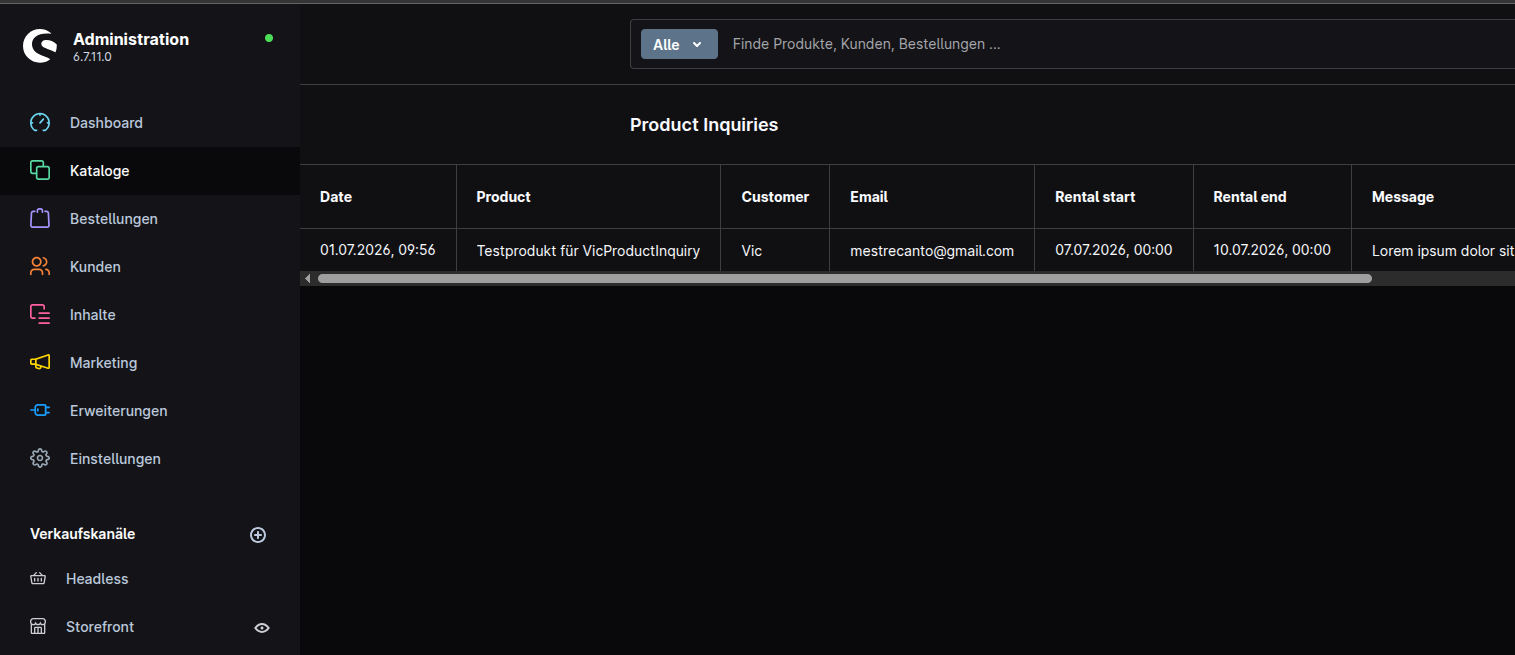Open Storefront via the eye icon
The height and width of the screenshot is (655, 1515).
[262, 628]
